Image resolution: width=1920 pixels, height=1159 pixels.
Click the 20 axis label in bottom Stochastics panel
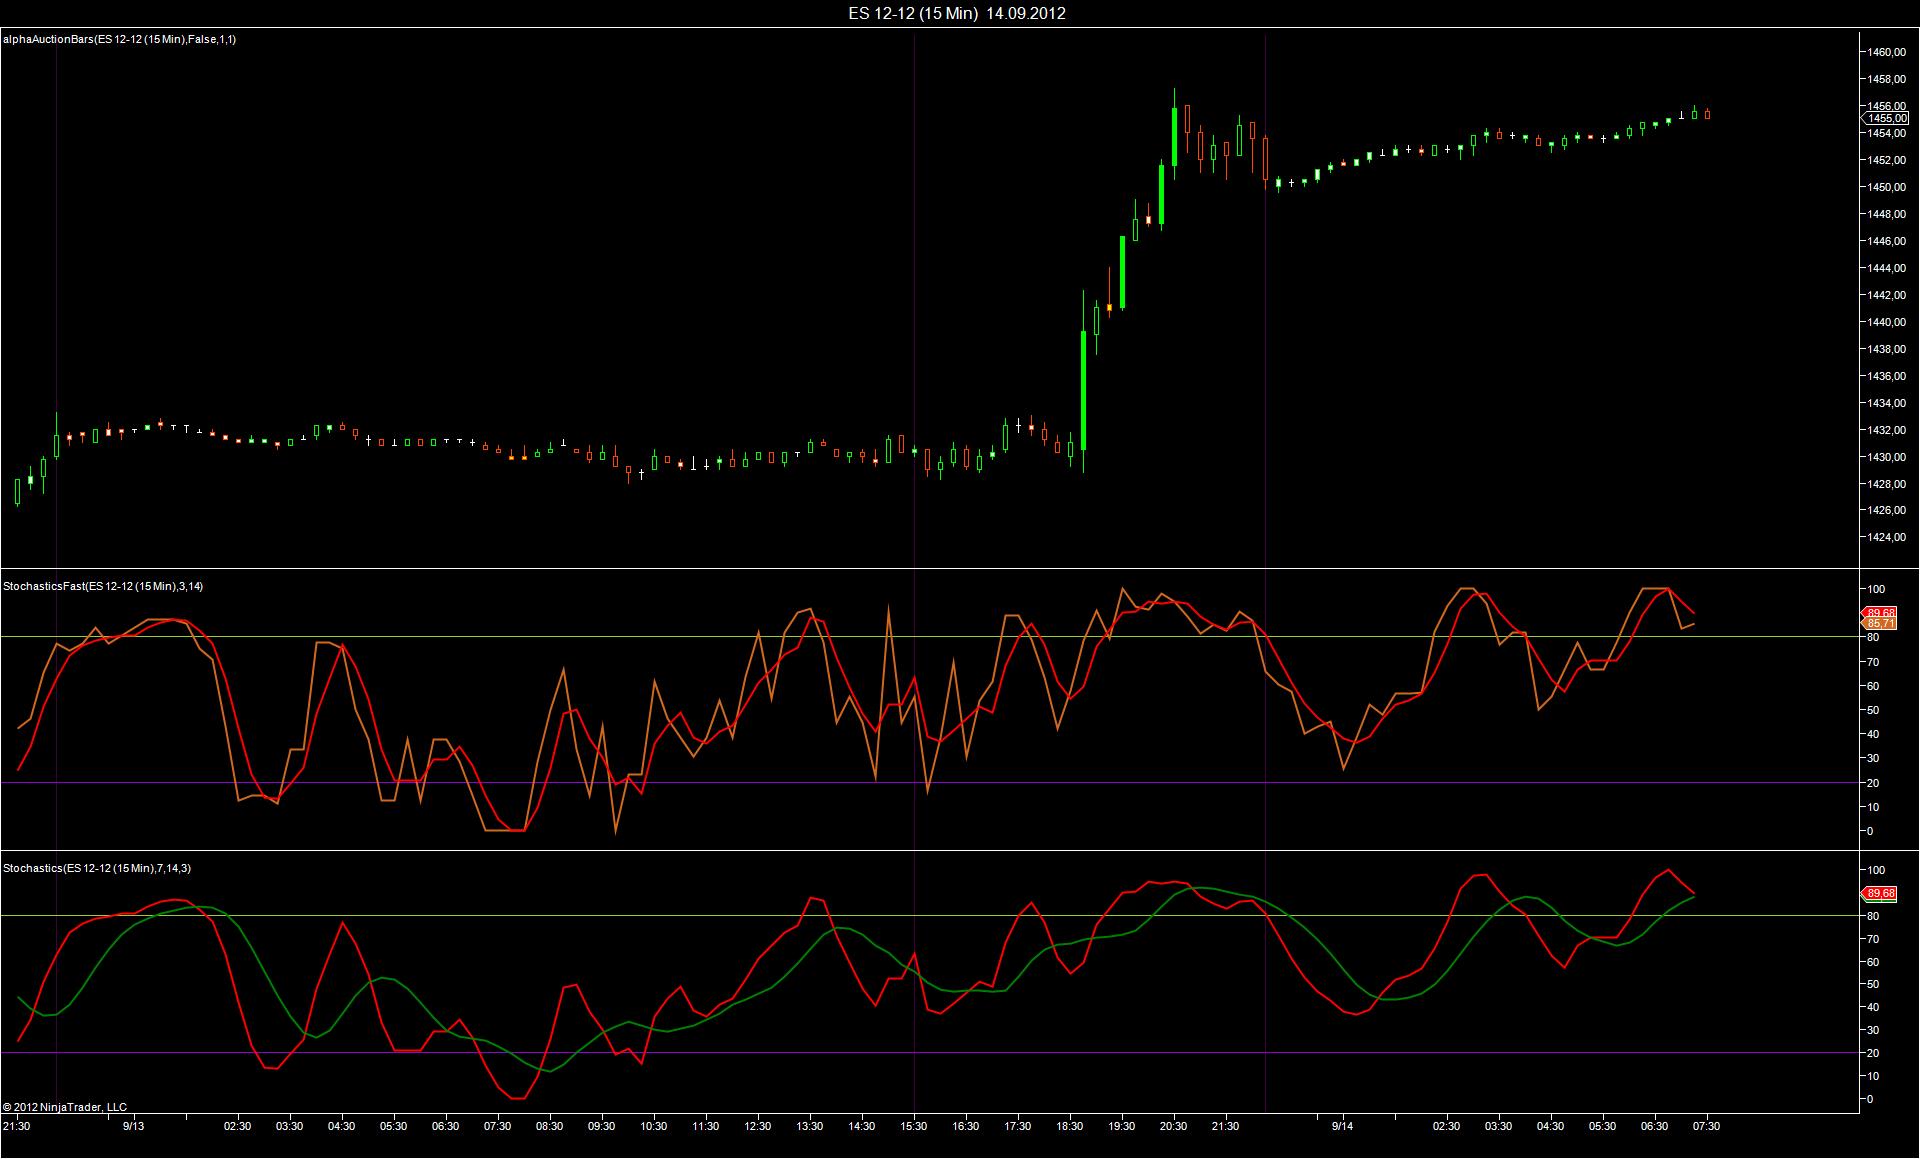[1872, 1053]
